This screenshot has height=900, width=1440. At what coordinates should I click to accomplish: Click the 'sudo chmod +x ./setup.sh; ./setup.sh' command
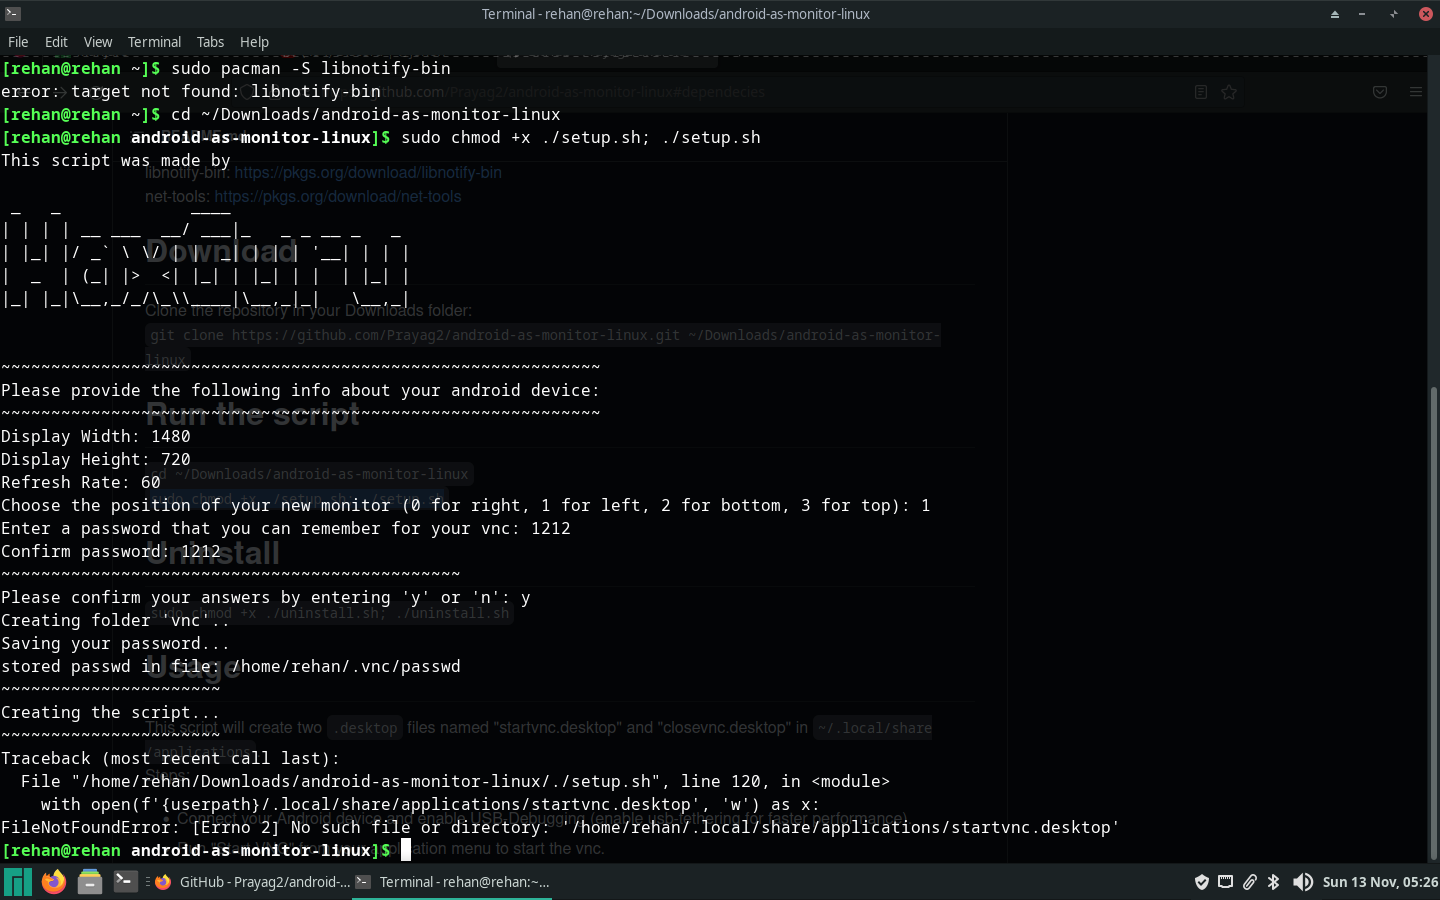[x=581, y=137]
